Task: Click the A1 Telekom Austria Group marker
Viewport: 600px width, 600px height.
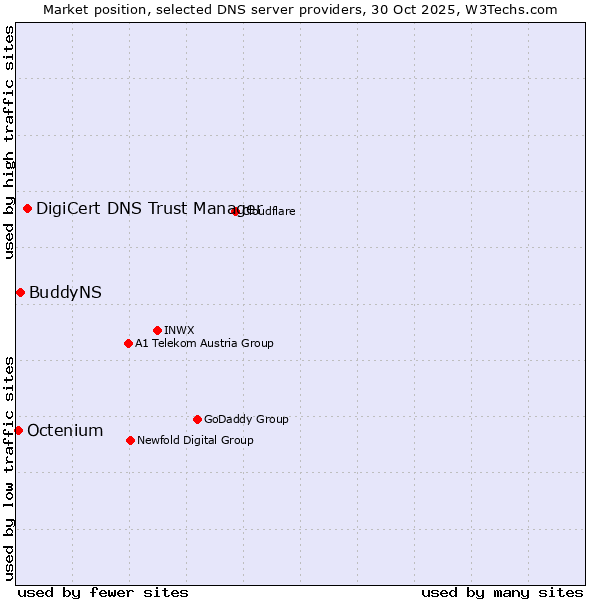Action: click(x=128, y=343)
